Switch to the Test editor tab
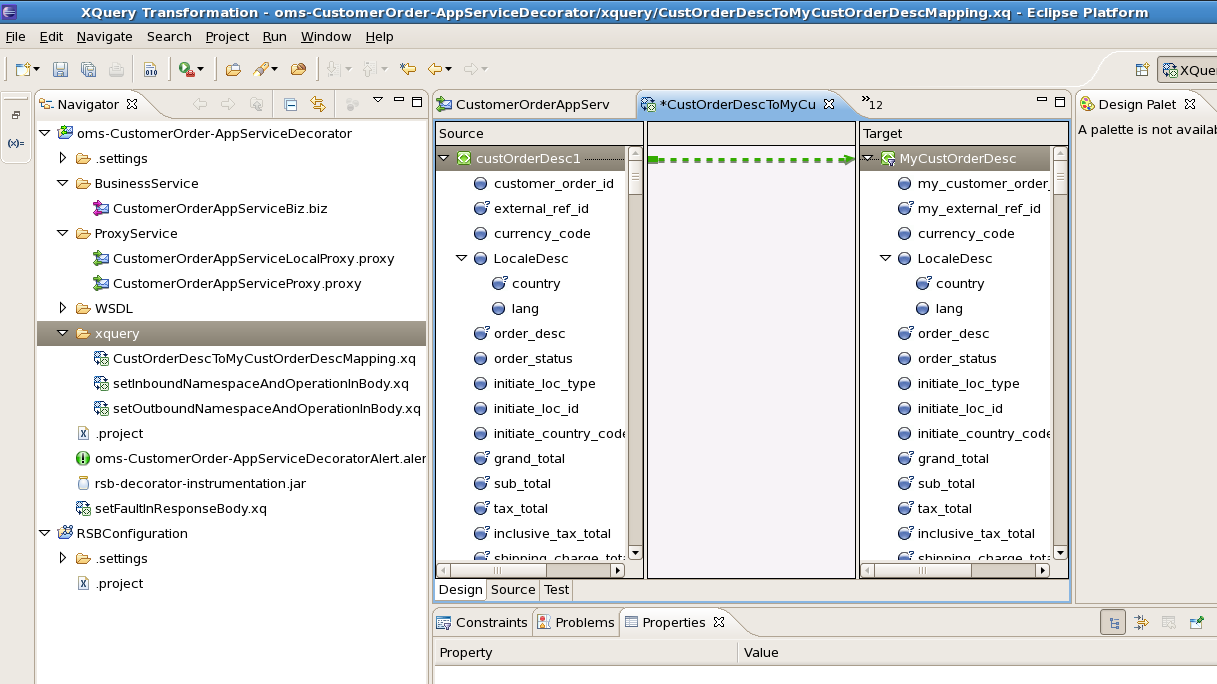 [x=557, y=590]
